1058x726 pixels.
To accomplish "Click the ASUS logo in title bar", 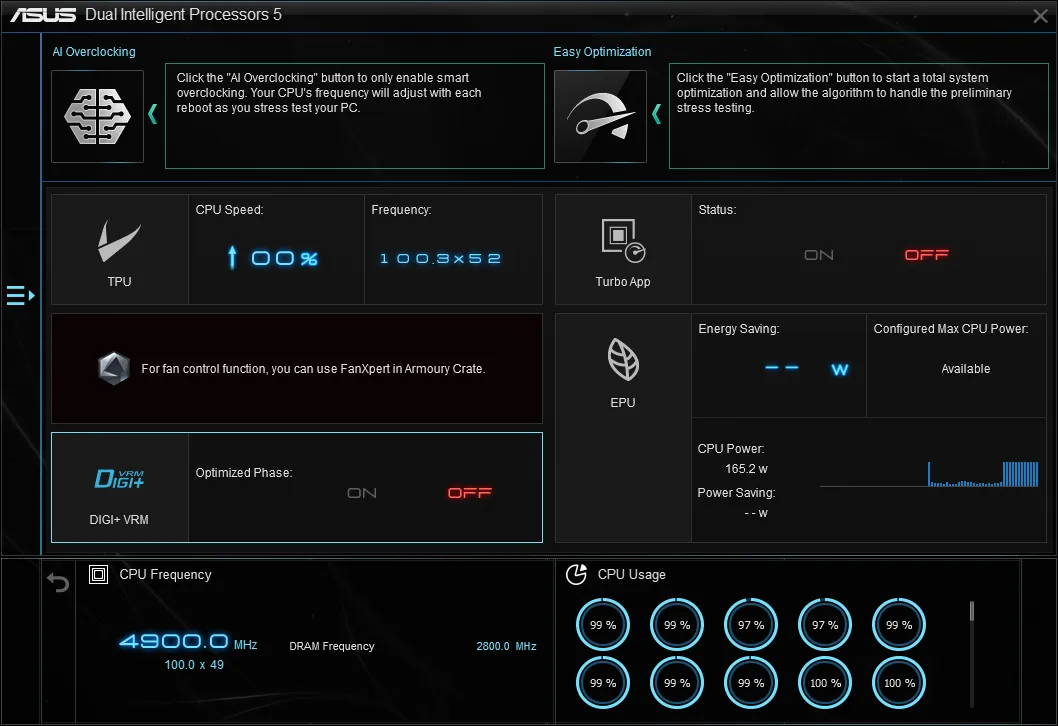I will 43,15.
